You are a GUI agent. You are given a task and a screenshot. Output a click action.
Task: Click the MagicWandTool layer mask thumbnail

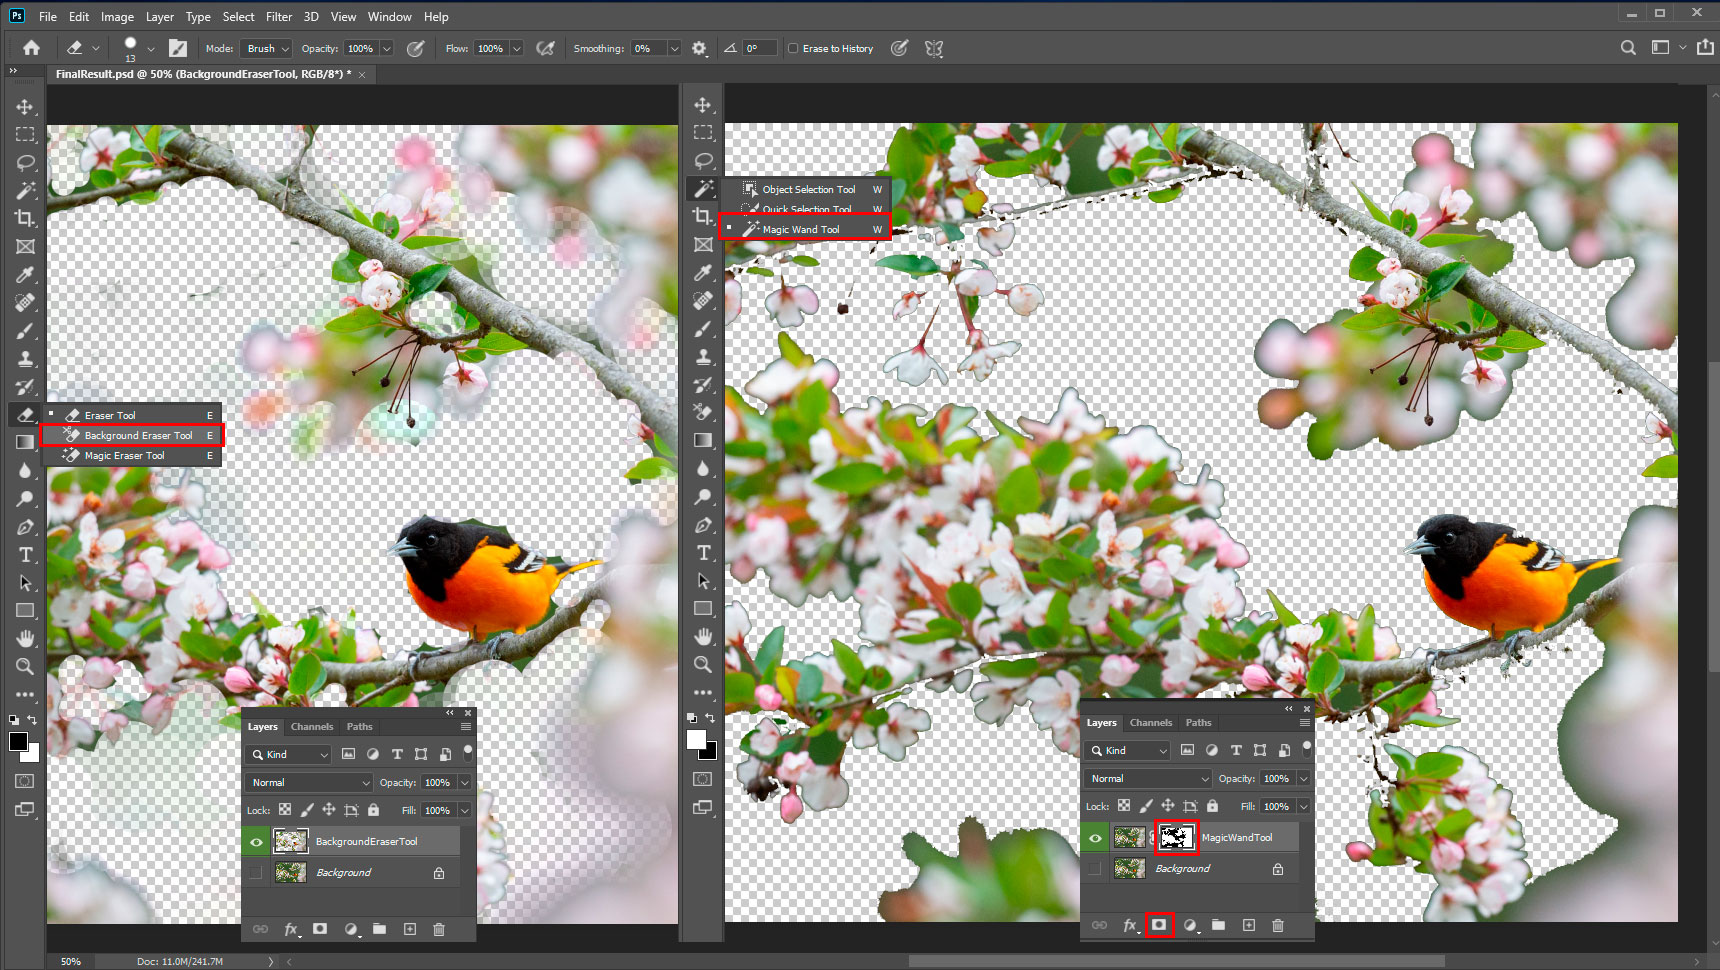click(x=1176, y=838)
